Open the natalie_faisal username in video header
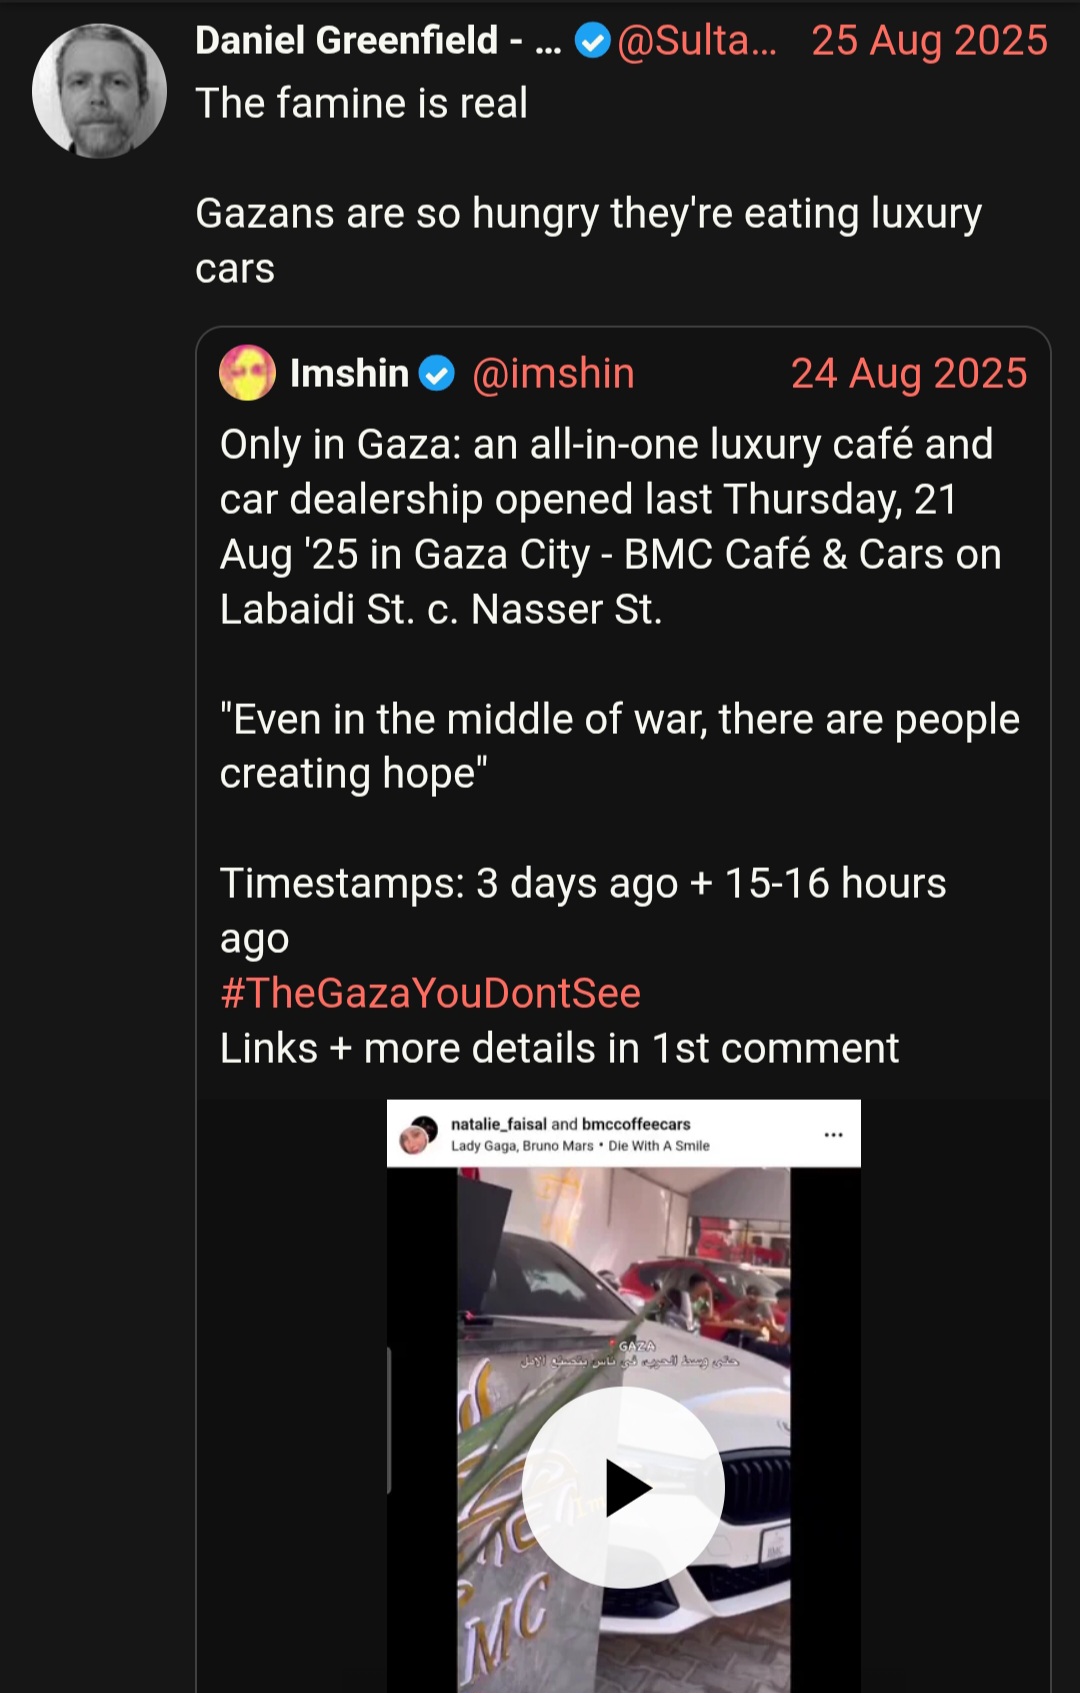The width and height of the screenshot is (1080, 1693). point(498,1124)
